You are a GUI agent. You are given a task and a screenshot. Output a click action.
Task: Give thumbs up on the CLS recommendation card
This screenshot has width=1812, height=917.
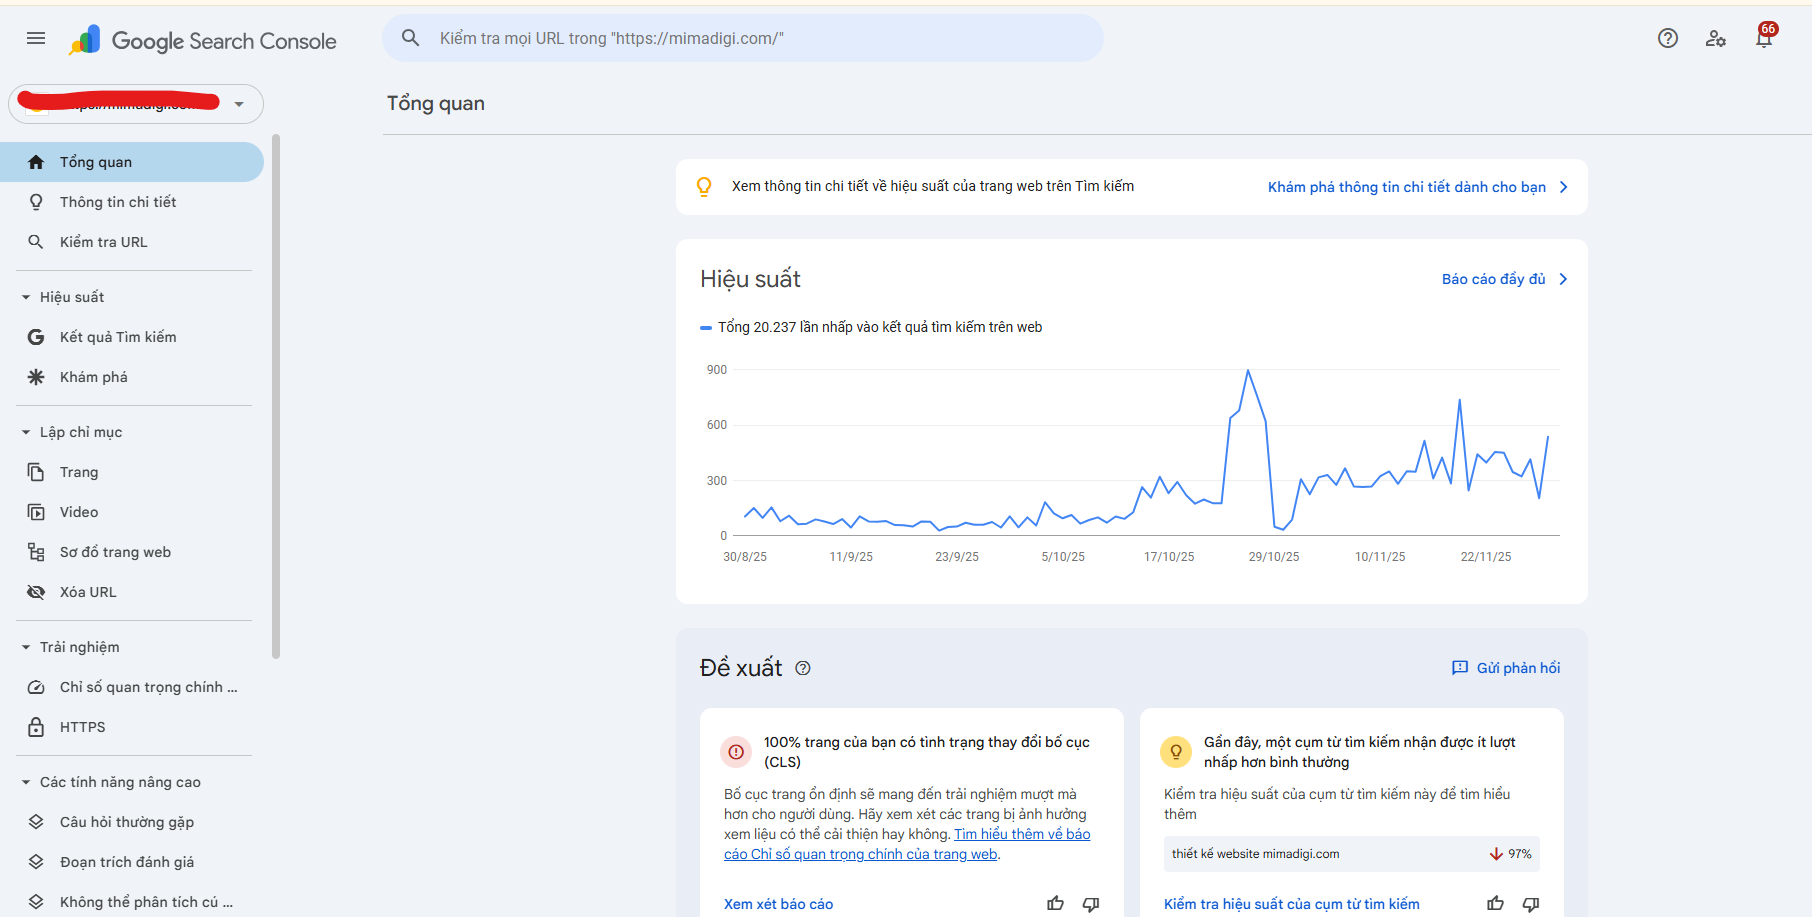(1055, 903)
